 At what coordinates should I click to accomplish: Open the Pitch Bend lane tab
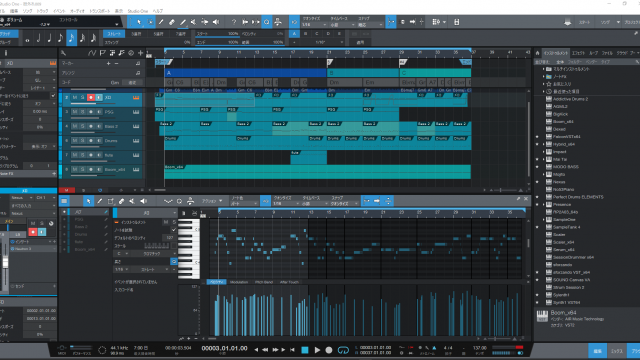coord(264,282)
